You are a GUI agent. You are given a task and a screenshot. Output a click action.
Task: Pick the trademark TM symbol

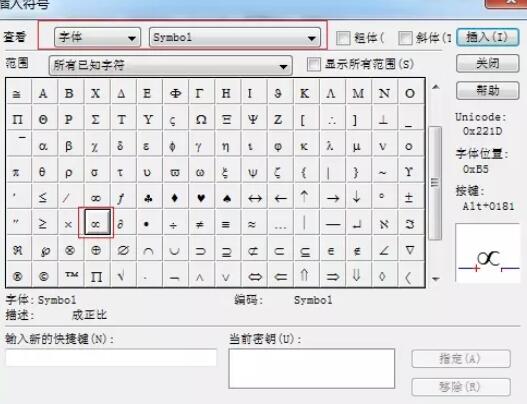pyautogui.click(x=71, y=275)
